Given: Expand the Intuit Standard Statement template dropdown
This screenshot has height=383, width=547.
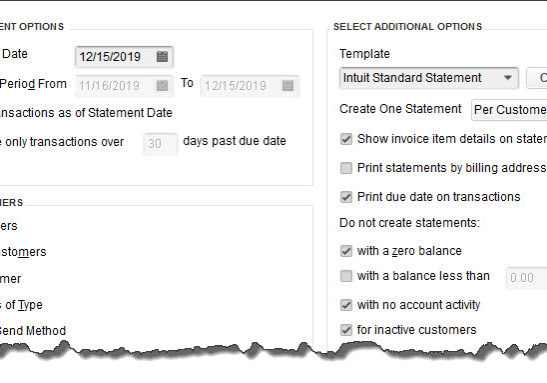Looking at the screenshot, I should pos(508,78).
